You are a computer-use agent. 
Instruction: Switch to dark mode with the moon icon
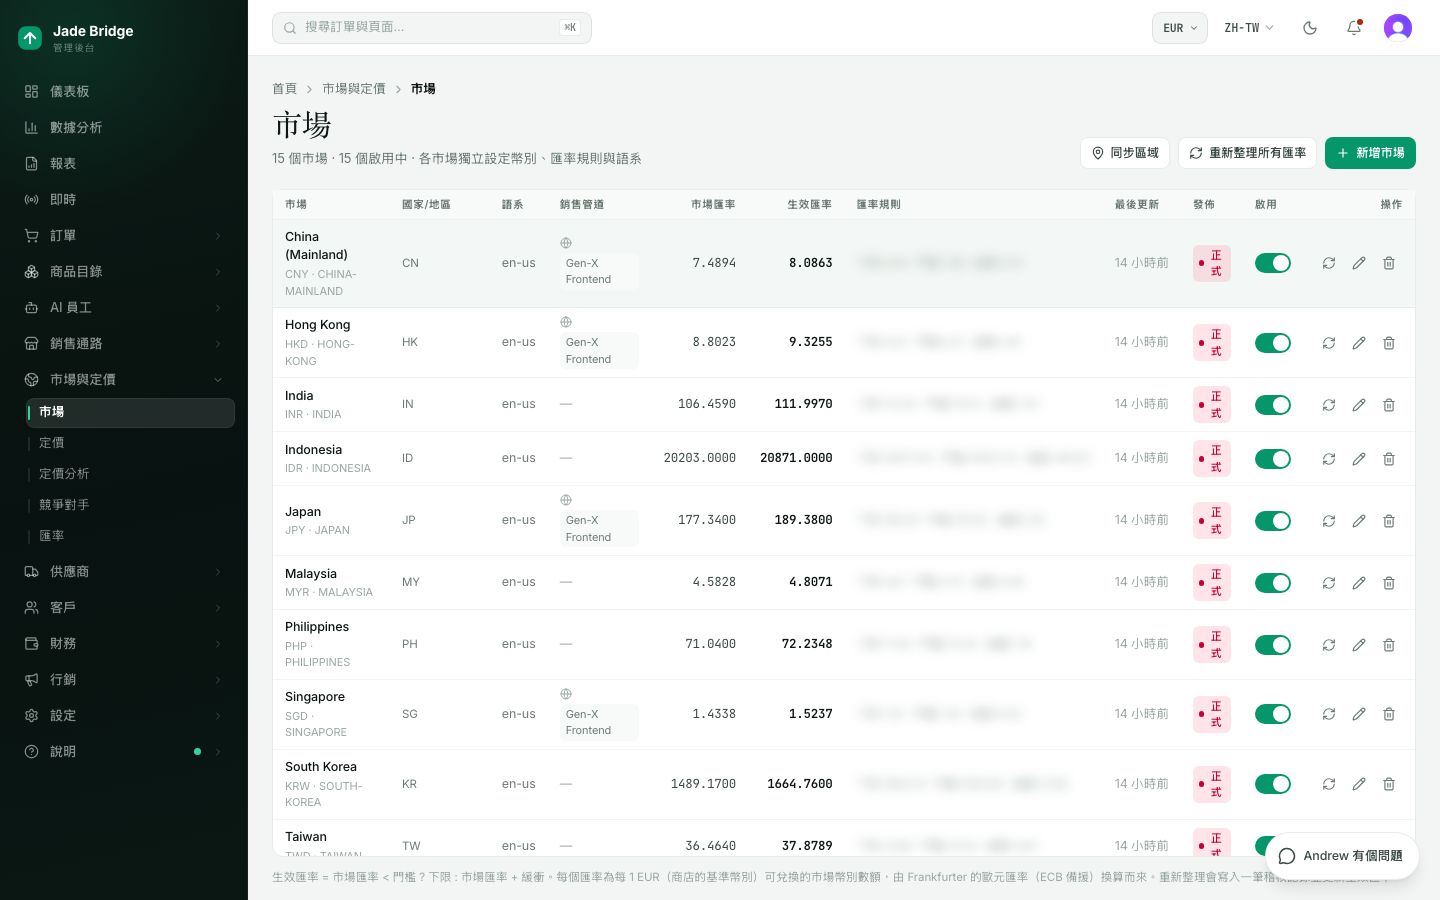coord(1310,28)
